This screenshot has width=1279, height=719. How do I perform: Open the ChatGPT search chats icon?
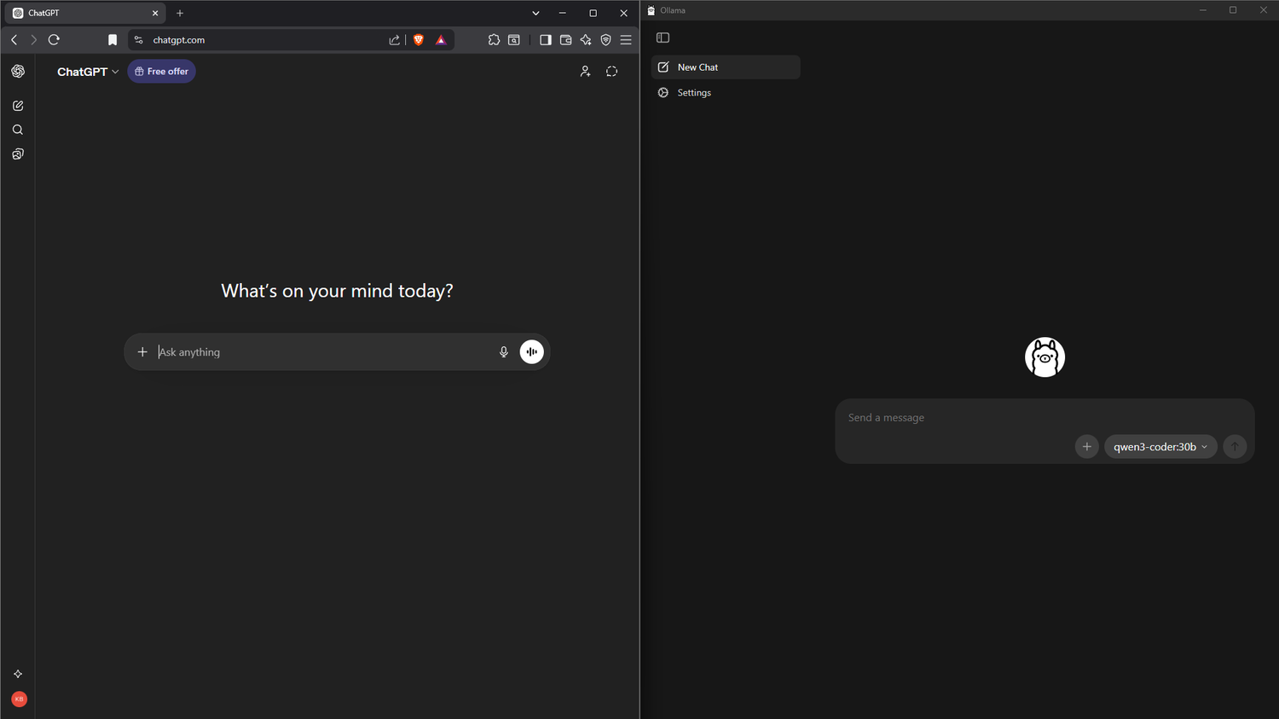18,130
